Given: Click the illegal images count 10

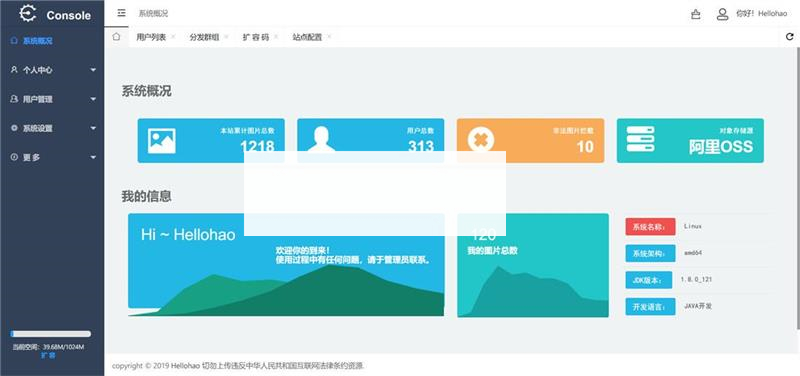Looking at the screenshot, I should click(x=585, y=147).
